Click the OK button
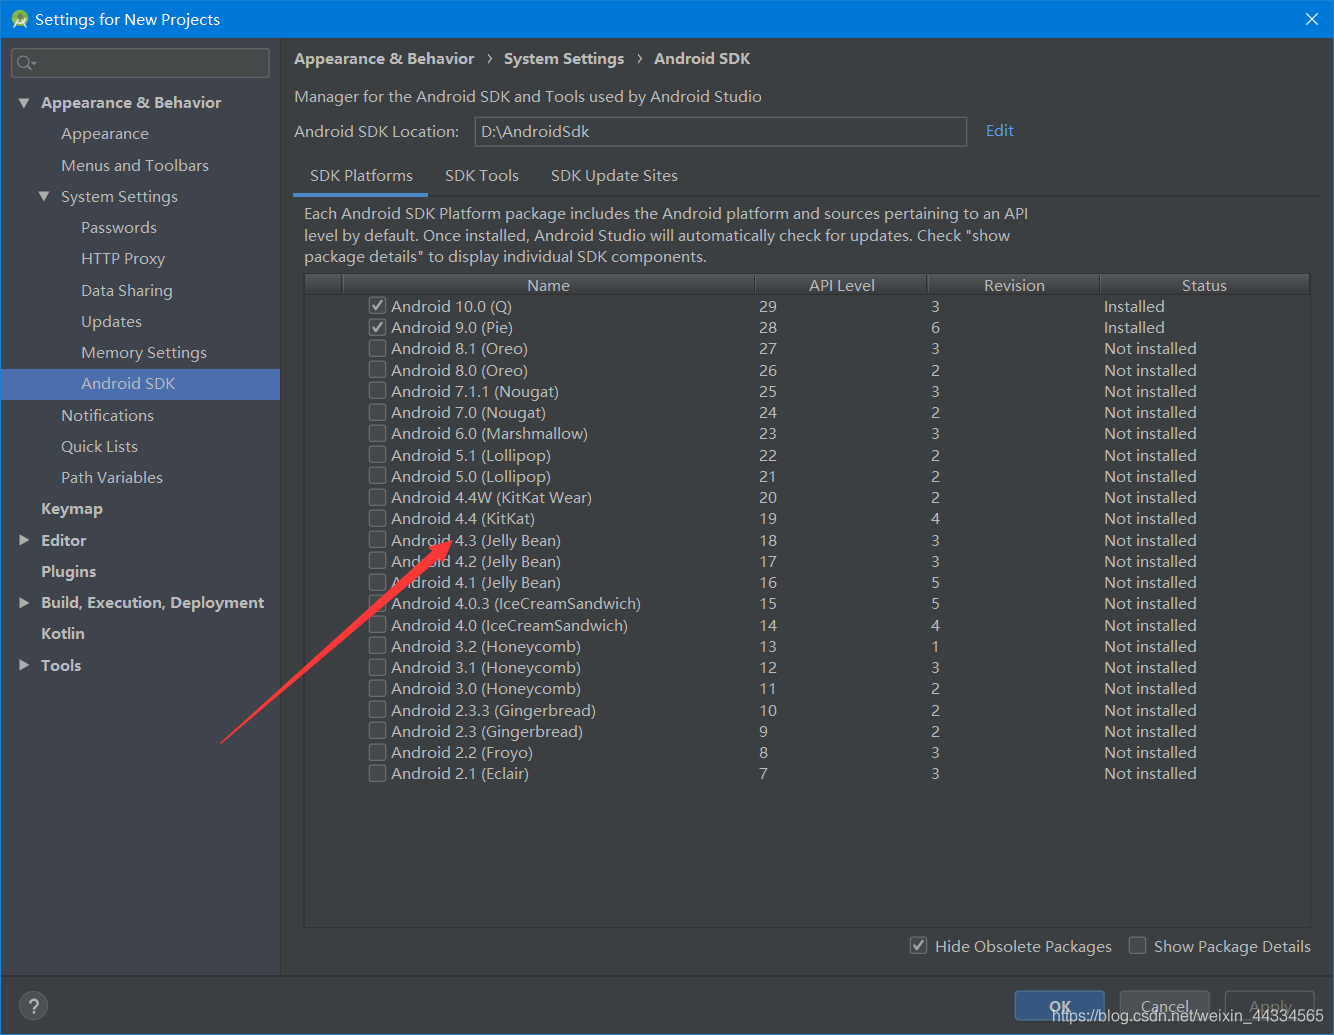This screenshot has width=1334, height=1035. coord(1060,1006)
